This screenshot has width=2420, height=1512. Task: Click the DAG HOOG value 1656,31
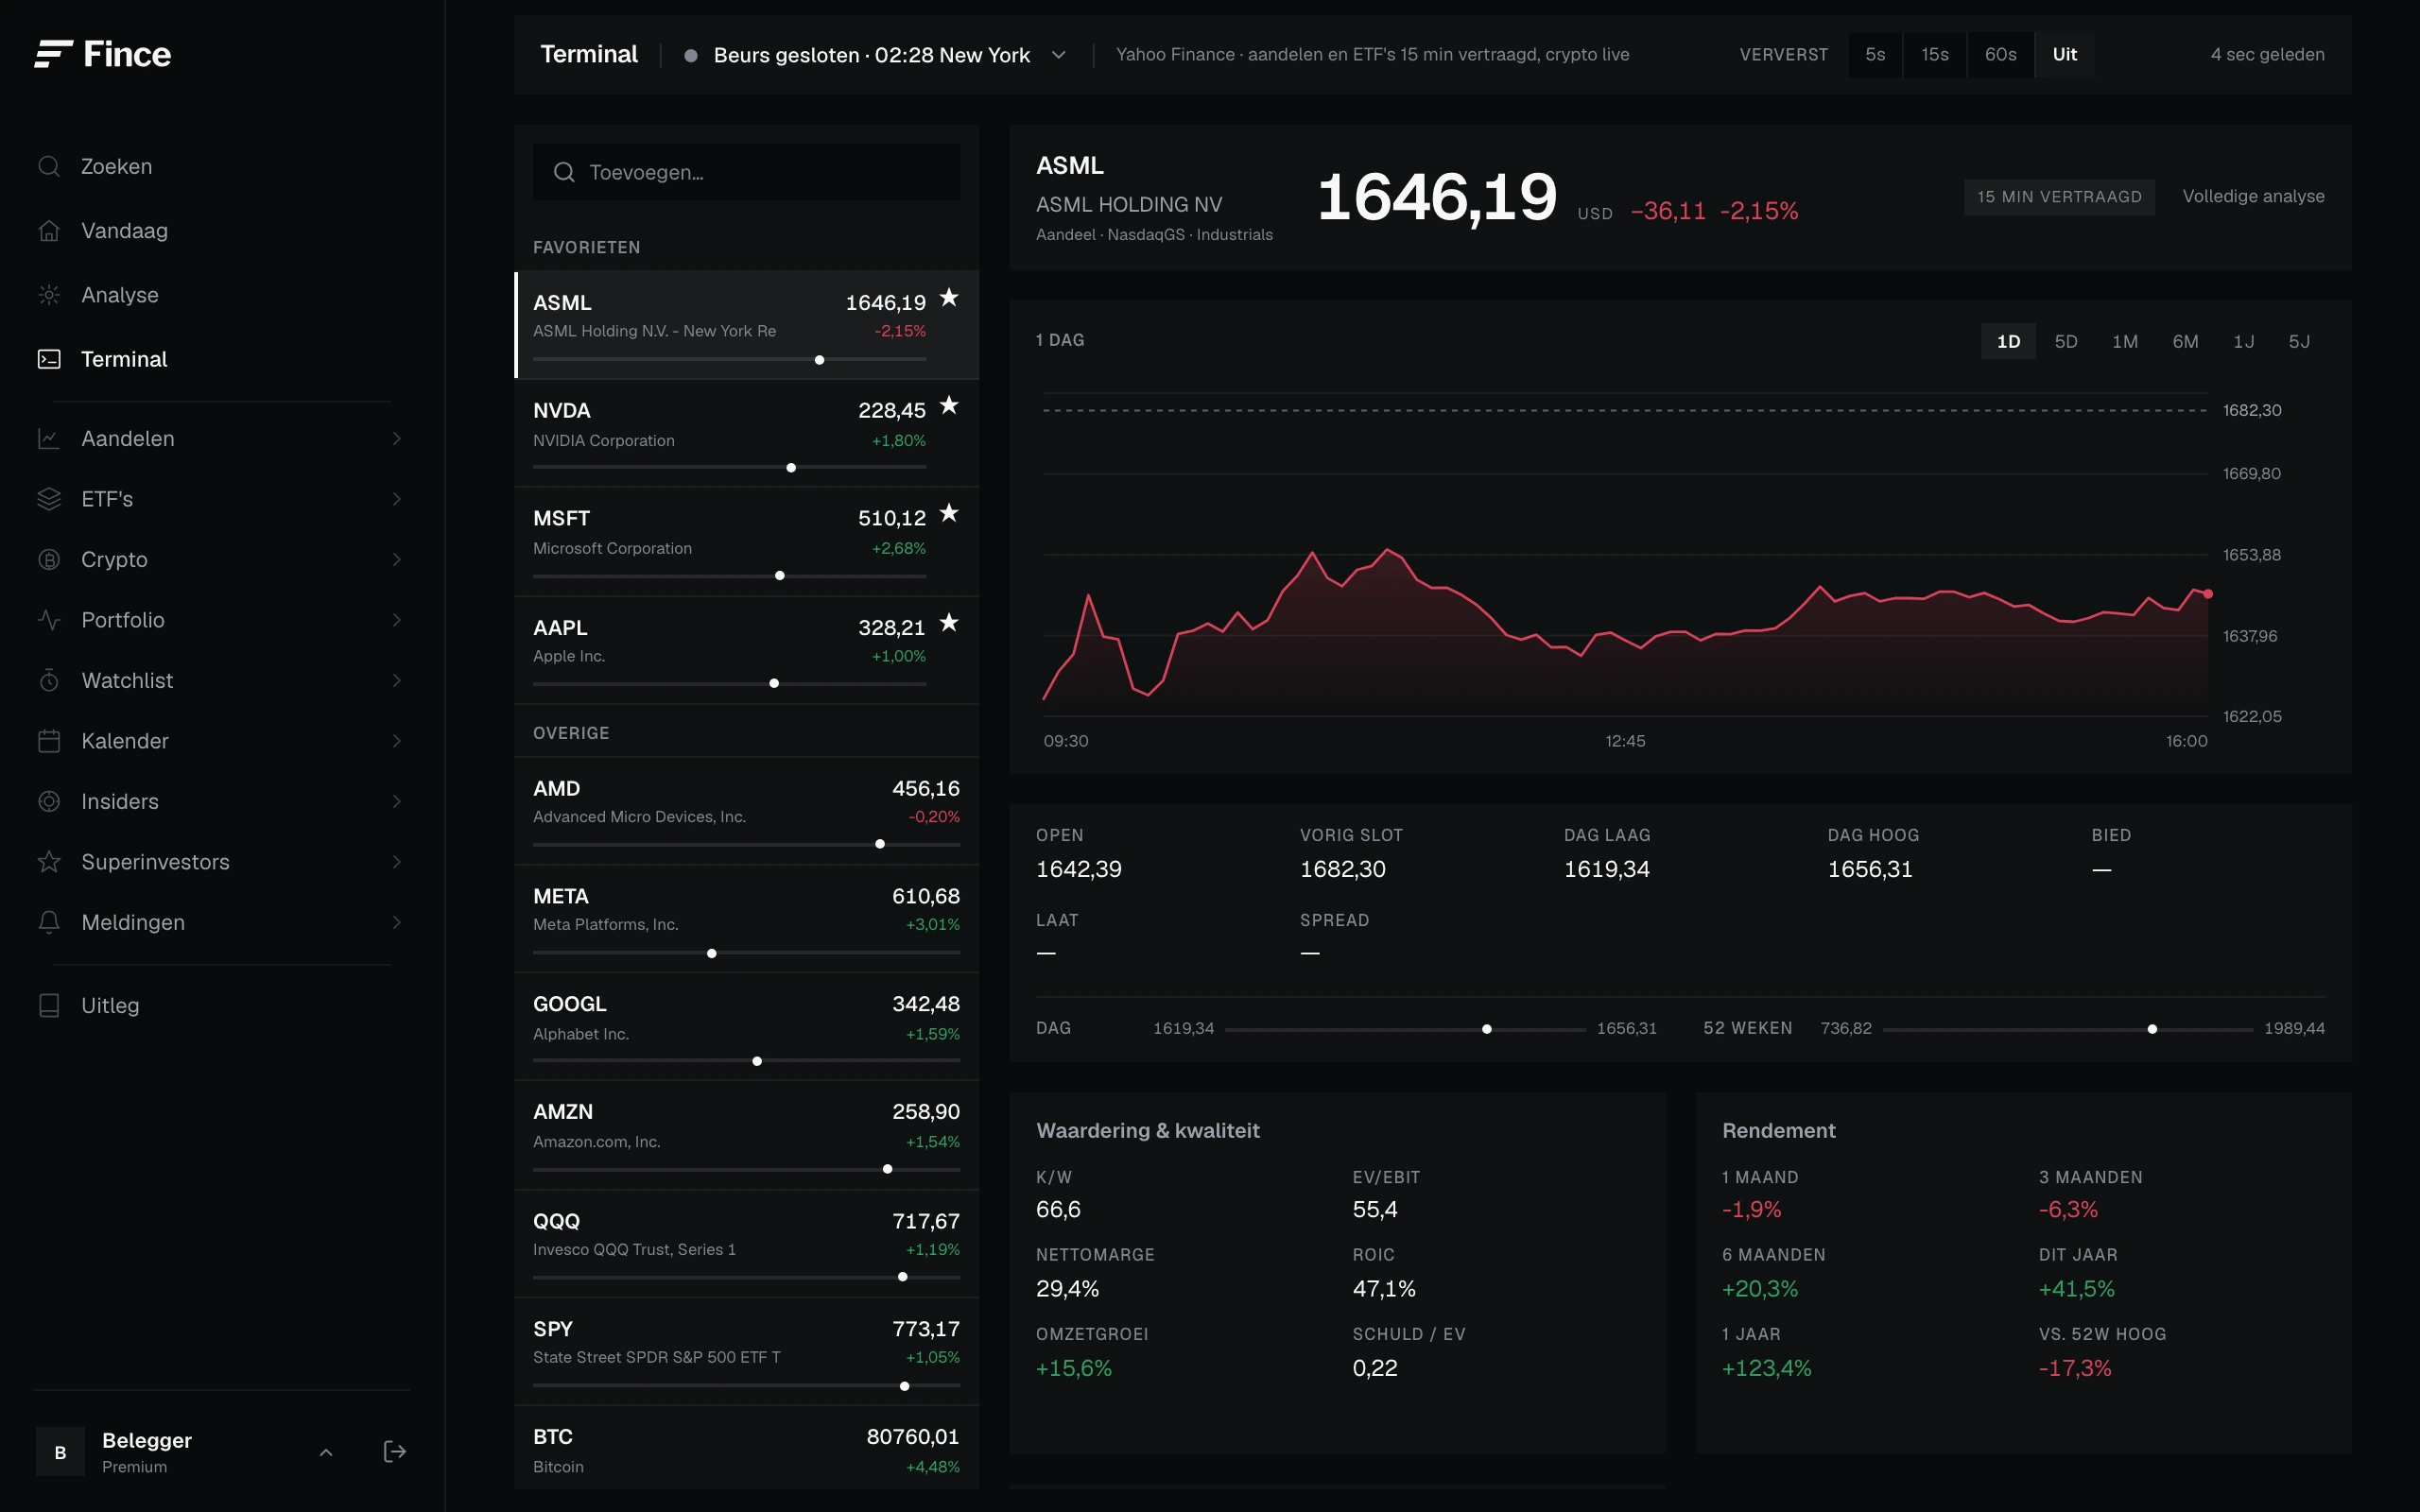coord(1870,869)
